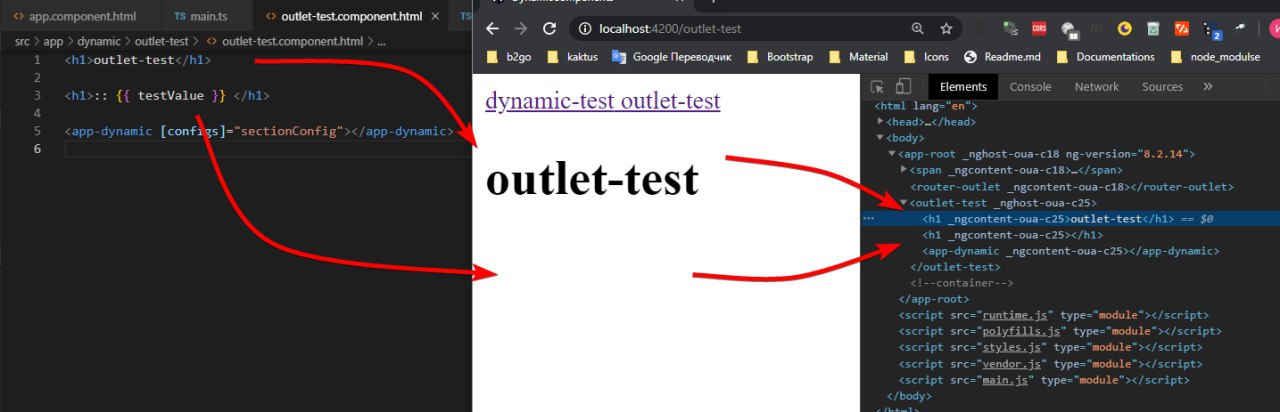Screen dimensions: 1280x412
Task: Click the orange-red slash extension icon
Action: tap(1181, 29)
